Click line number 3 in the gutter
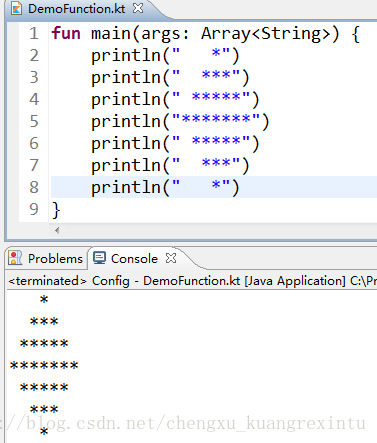This screenshot has width=377, height=443. coord(34,77)
